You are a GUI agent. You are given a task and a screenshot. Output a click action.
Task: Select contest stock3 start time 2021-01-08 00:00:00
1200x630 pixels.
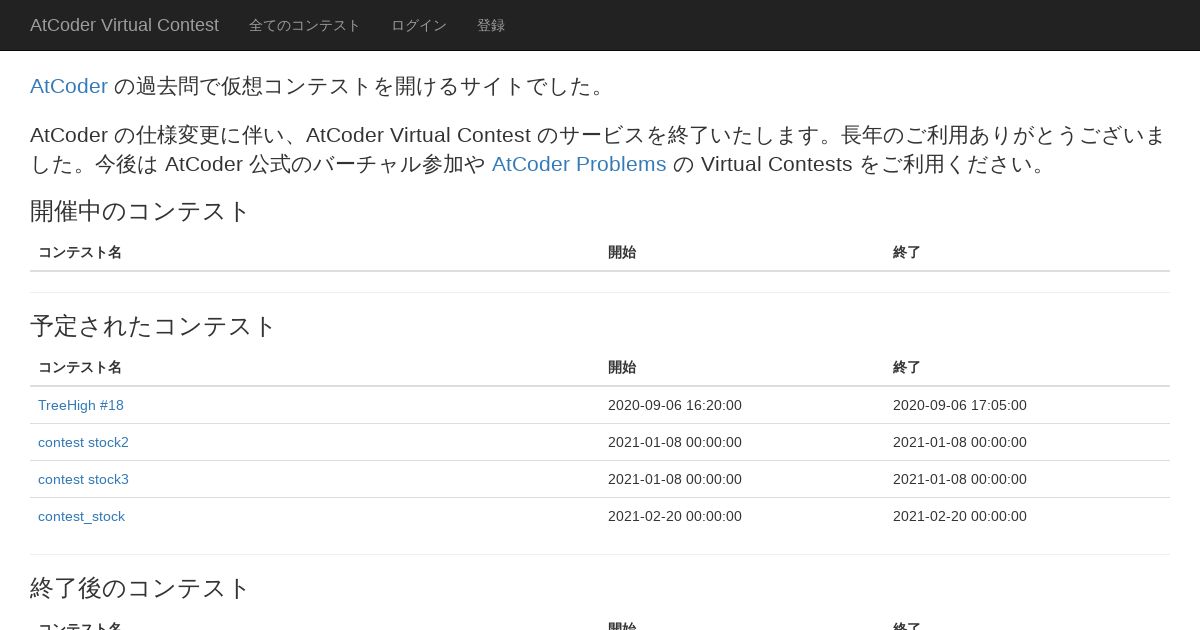675,479
